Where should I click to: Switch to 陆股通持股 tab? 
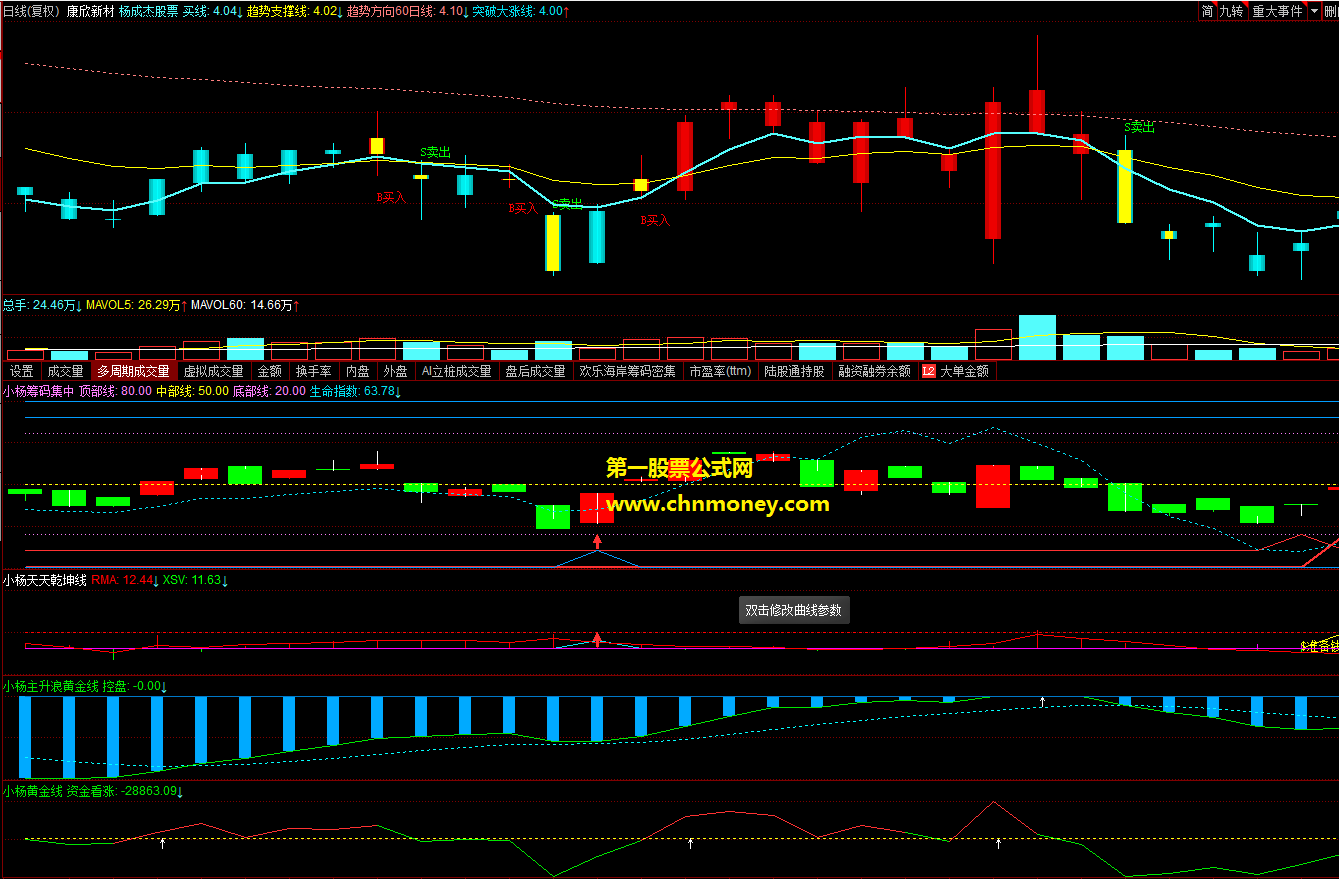point(794,371)
